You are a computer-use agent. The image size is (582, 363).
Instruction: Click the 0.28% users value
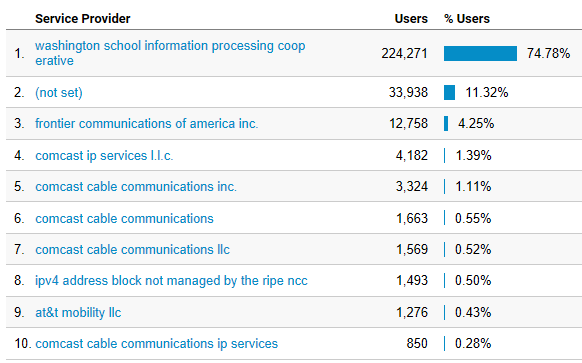tap(473, 344)
